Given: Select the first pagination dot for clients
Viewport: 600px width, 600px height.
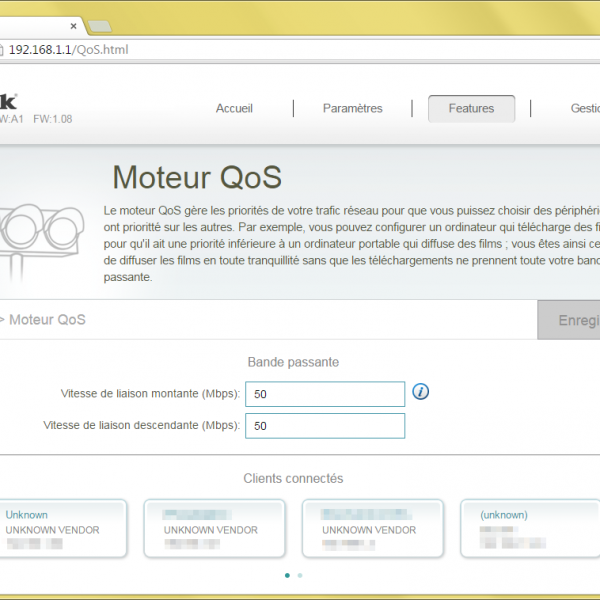Looking at the screenshot, I should pos(288,575).
